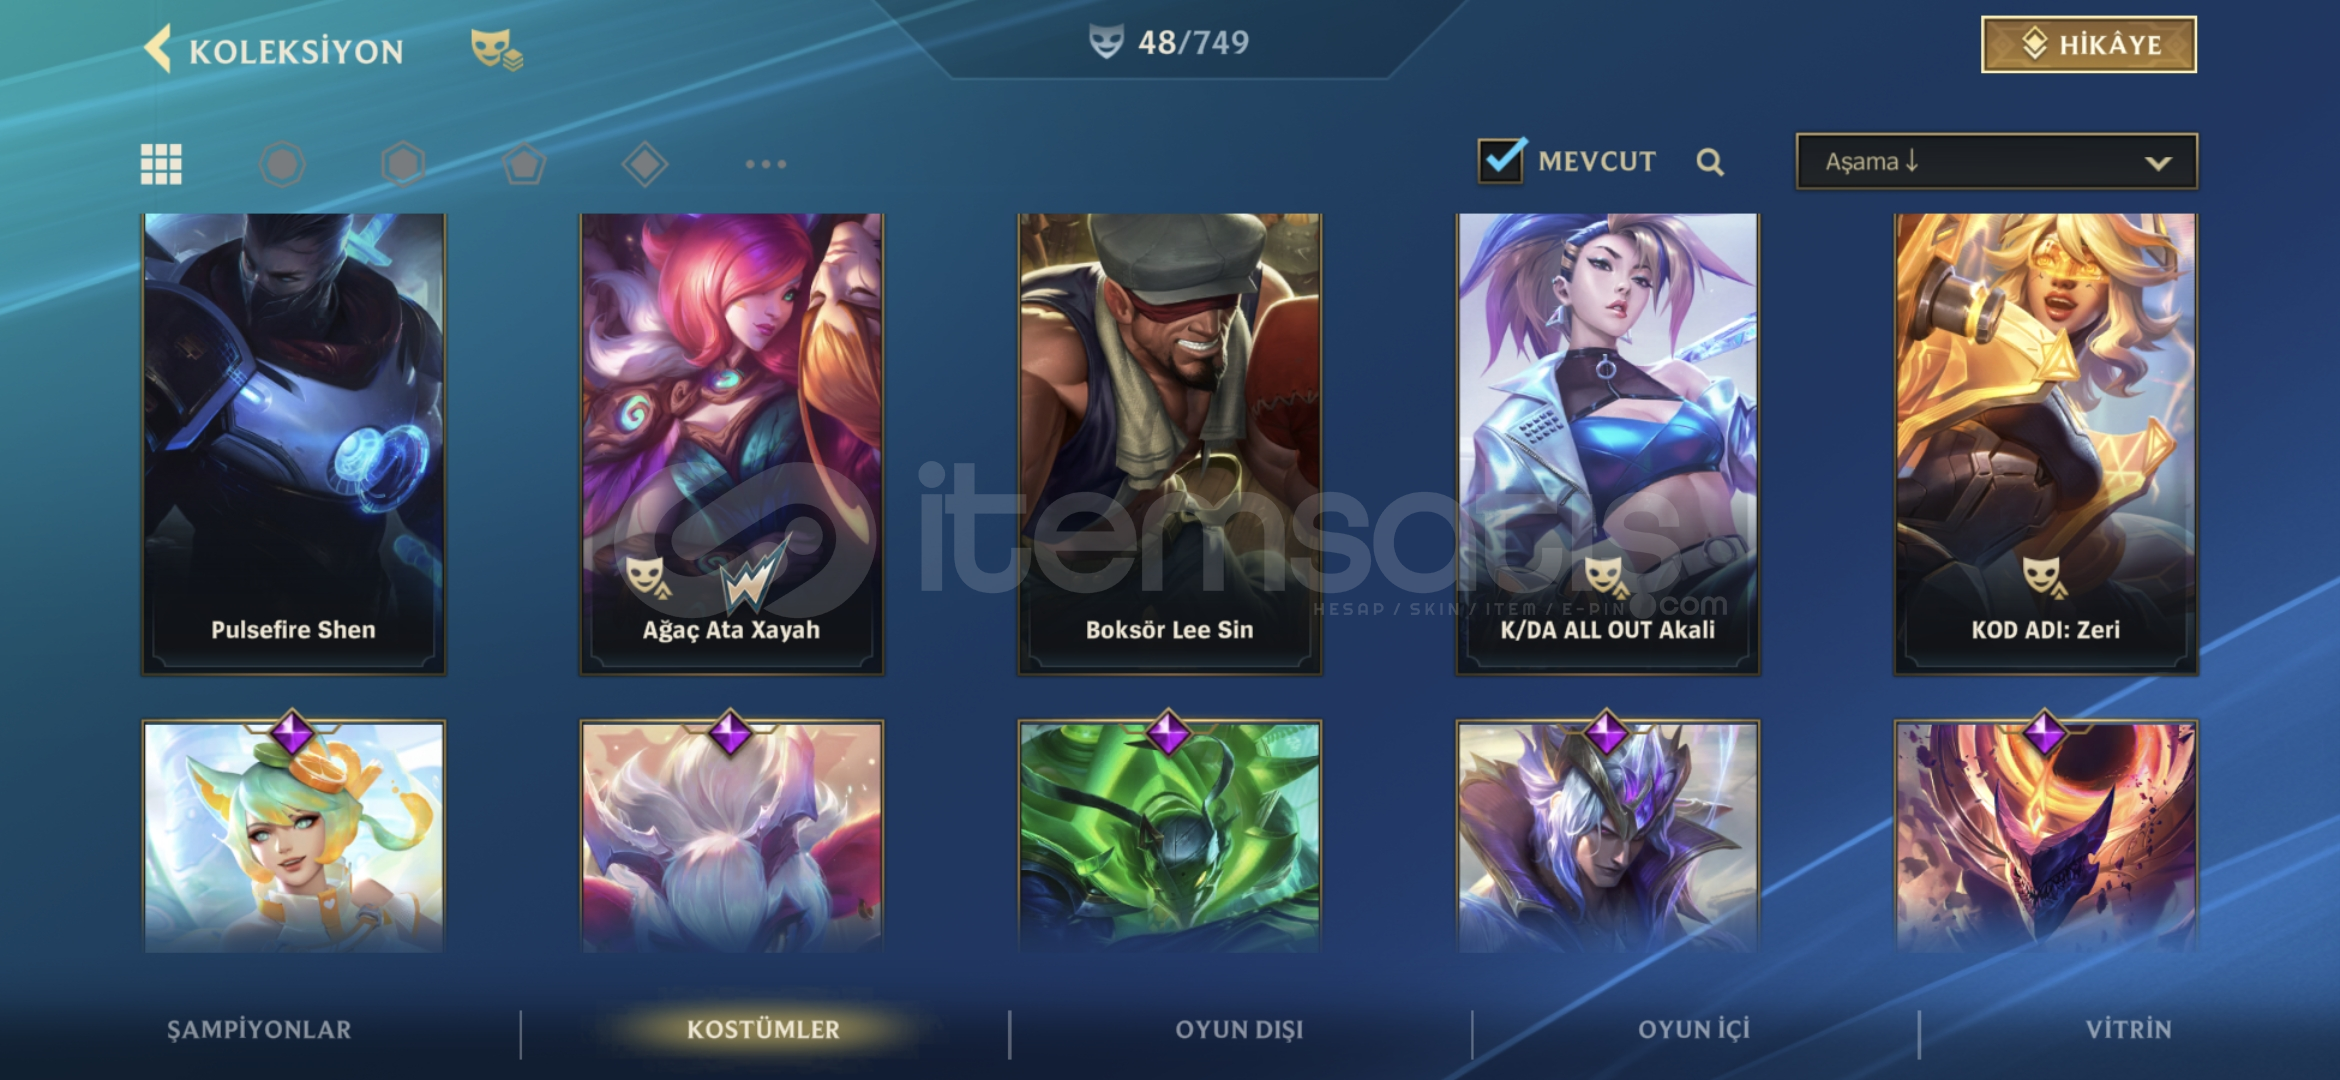
Task: Click the magnifier search icon
Action: coord(1710,162)
